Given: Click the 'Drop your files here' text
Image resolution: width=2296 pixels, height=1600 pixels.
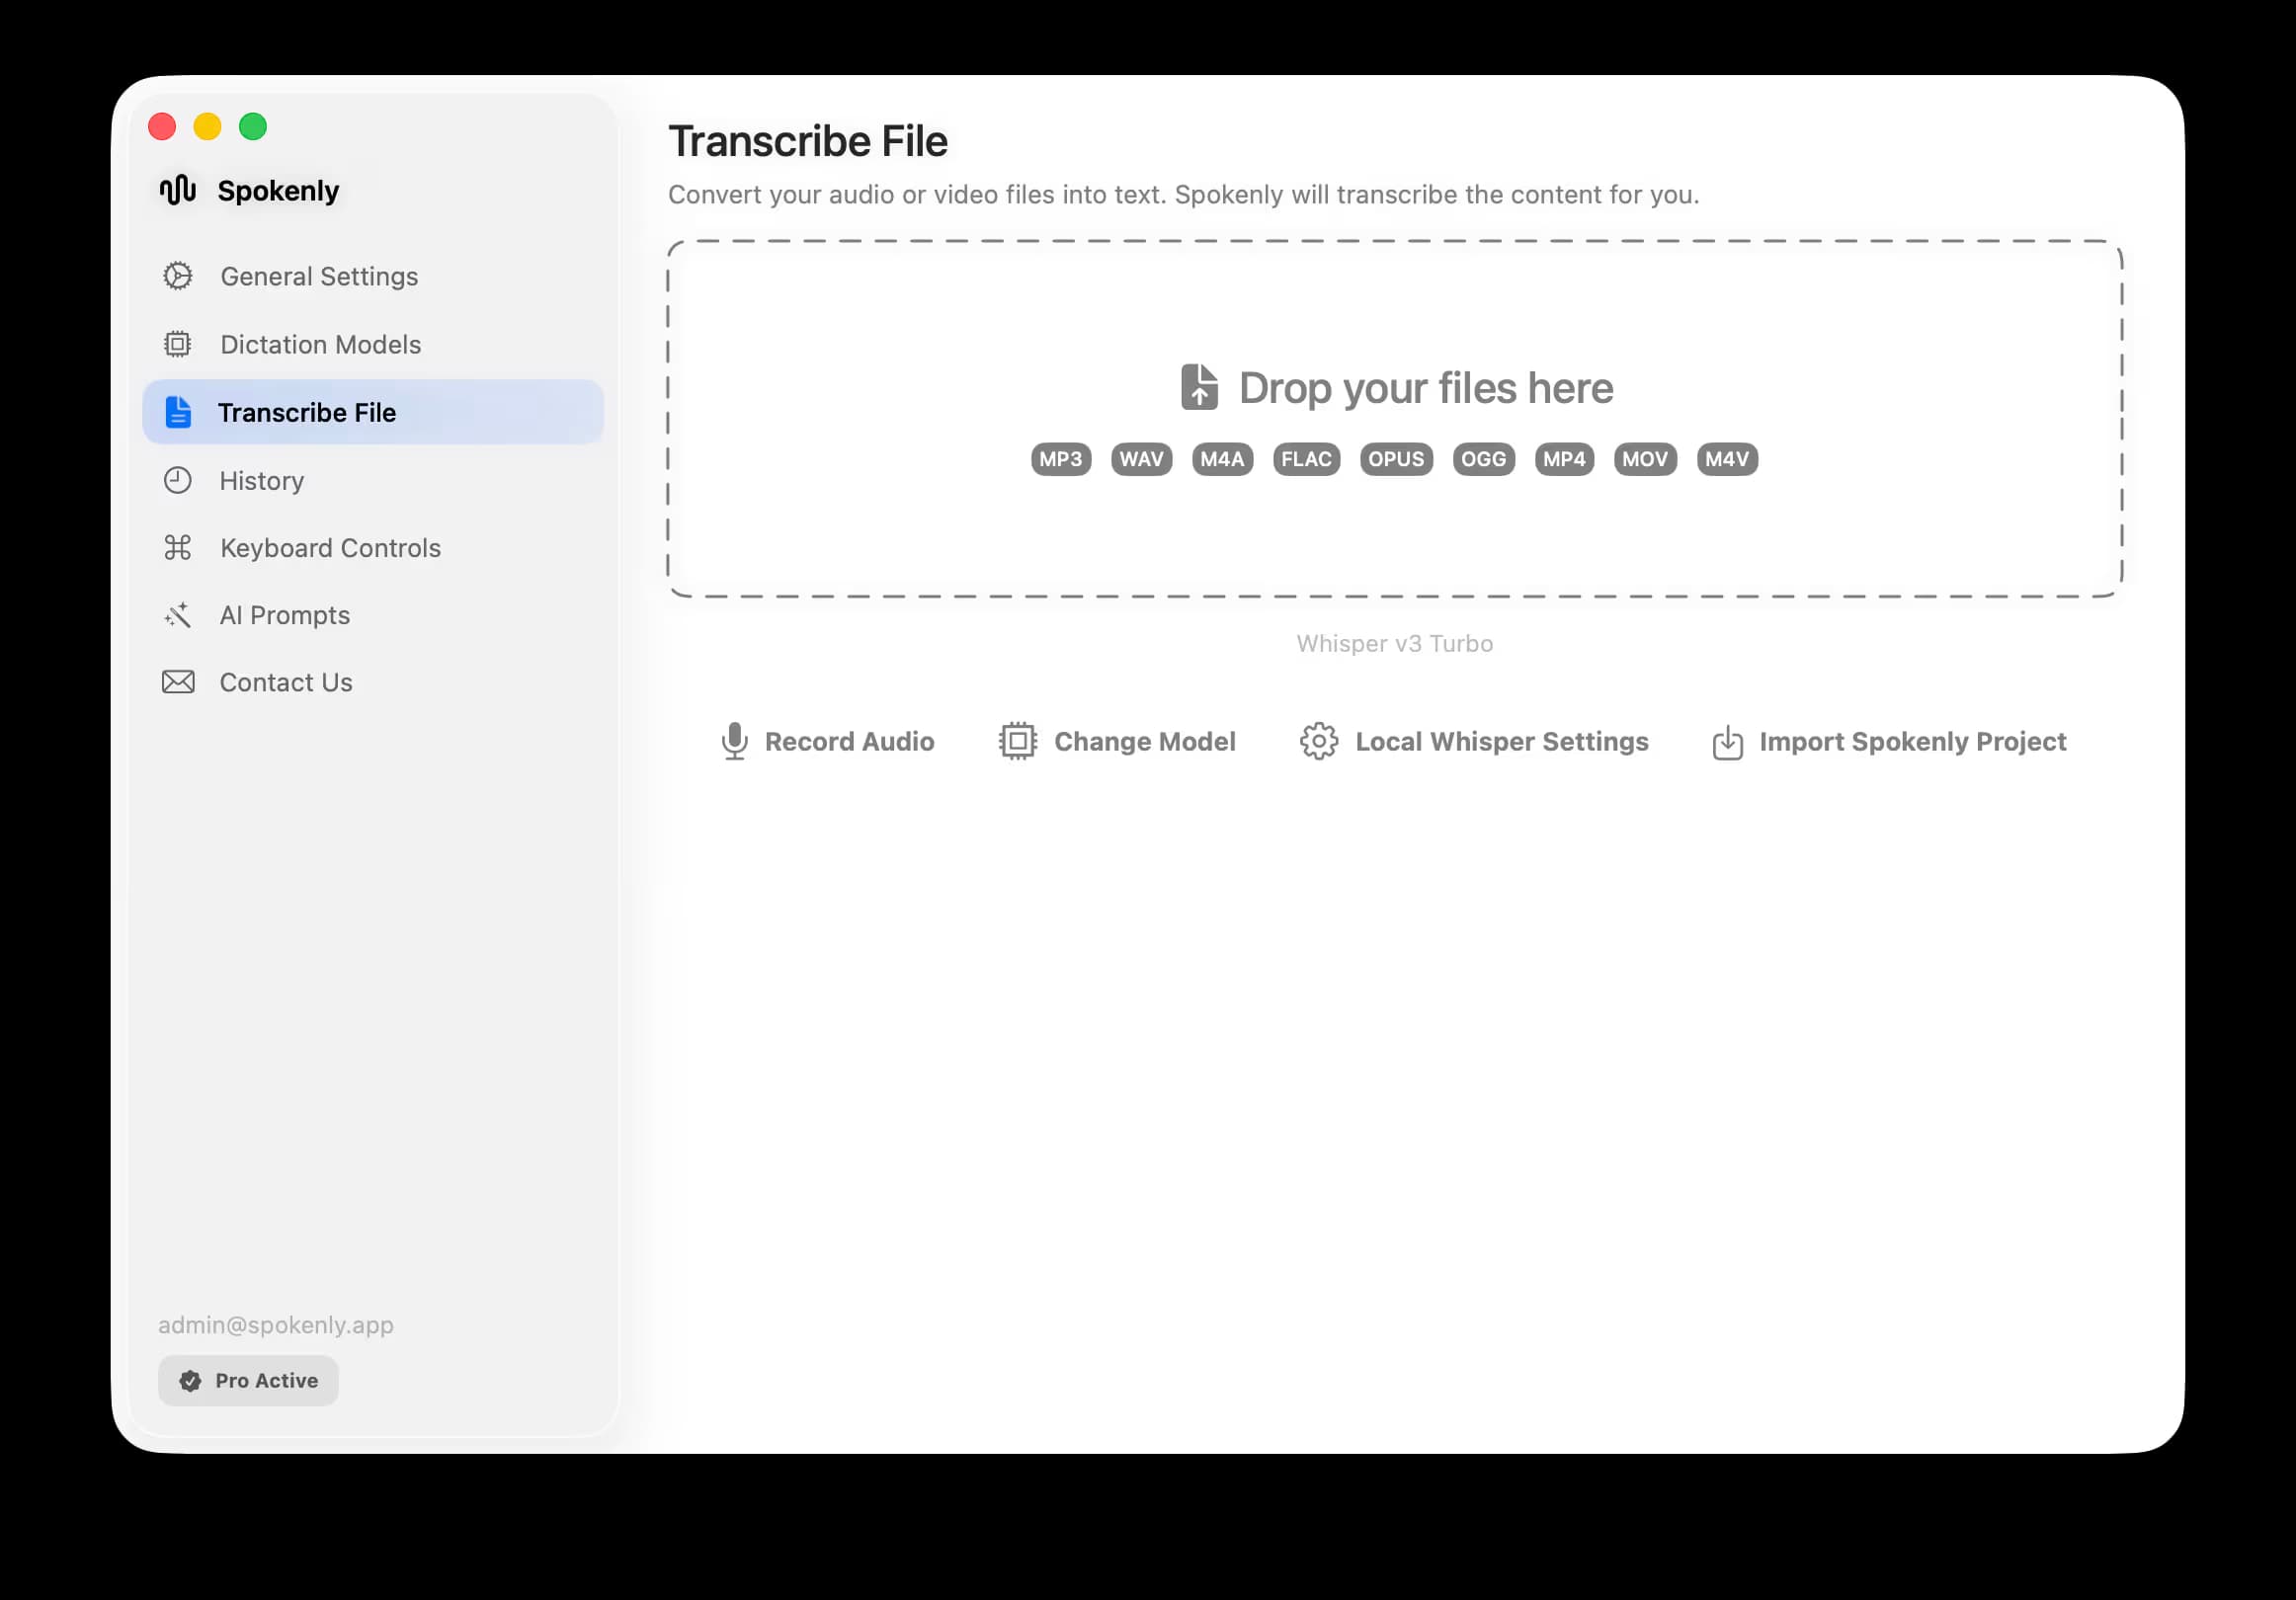Looking at the screenshot, I should 1426,388.
